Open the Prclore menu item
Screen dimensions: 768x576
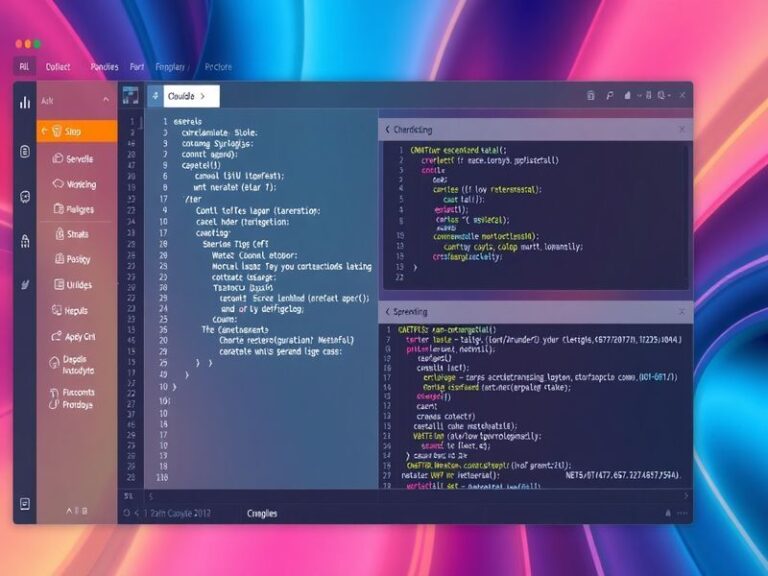click(x=218, y=67)
